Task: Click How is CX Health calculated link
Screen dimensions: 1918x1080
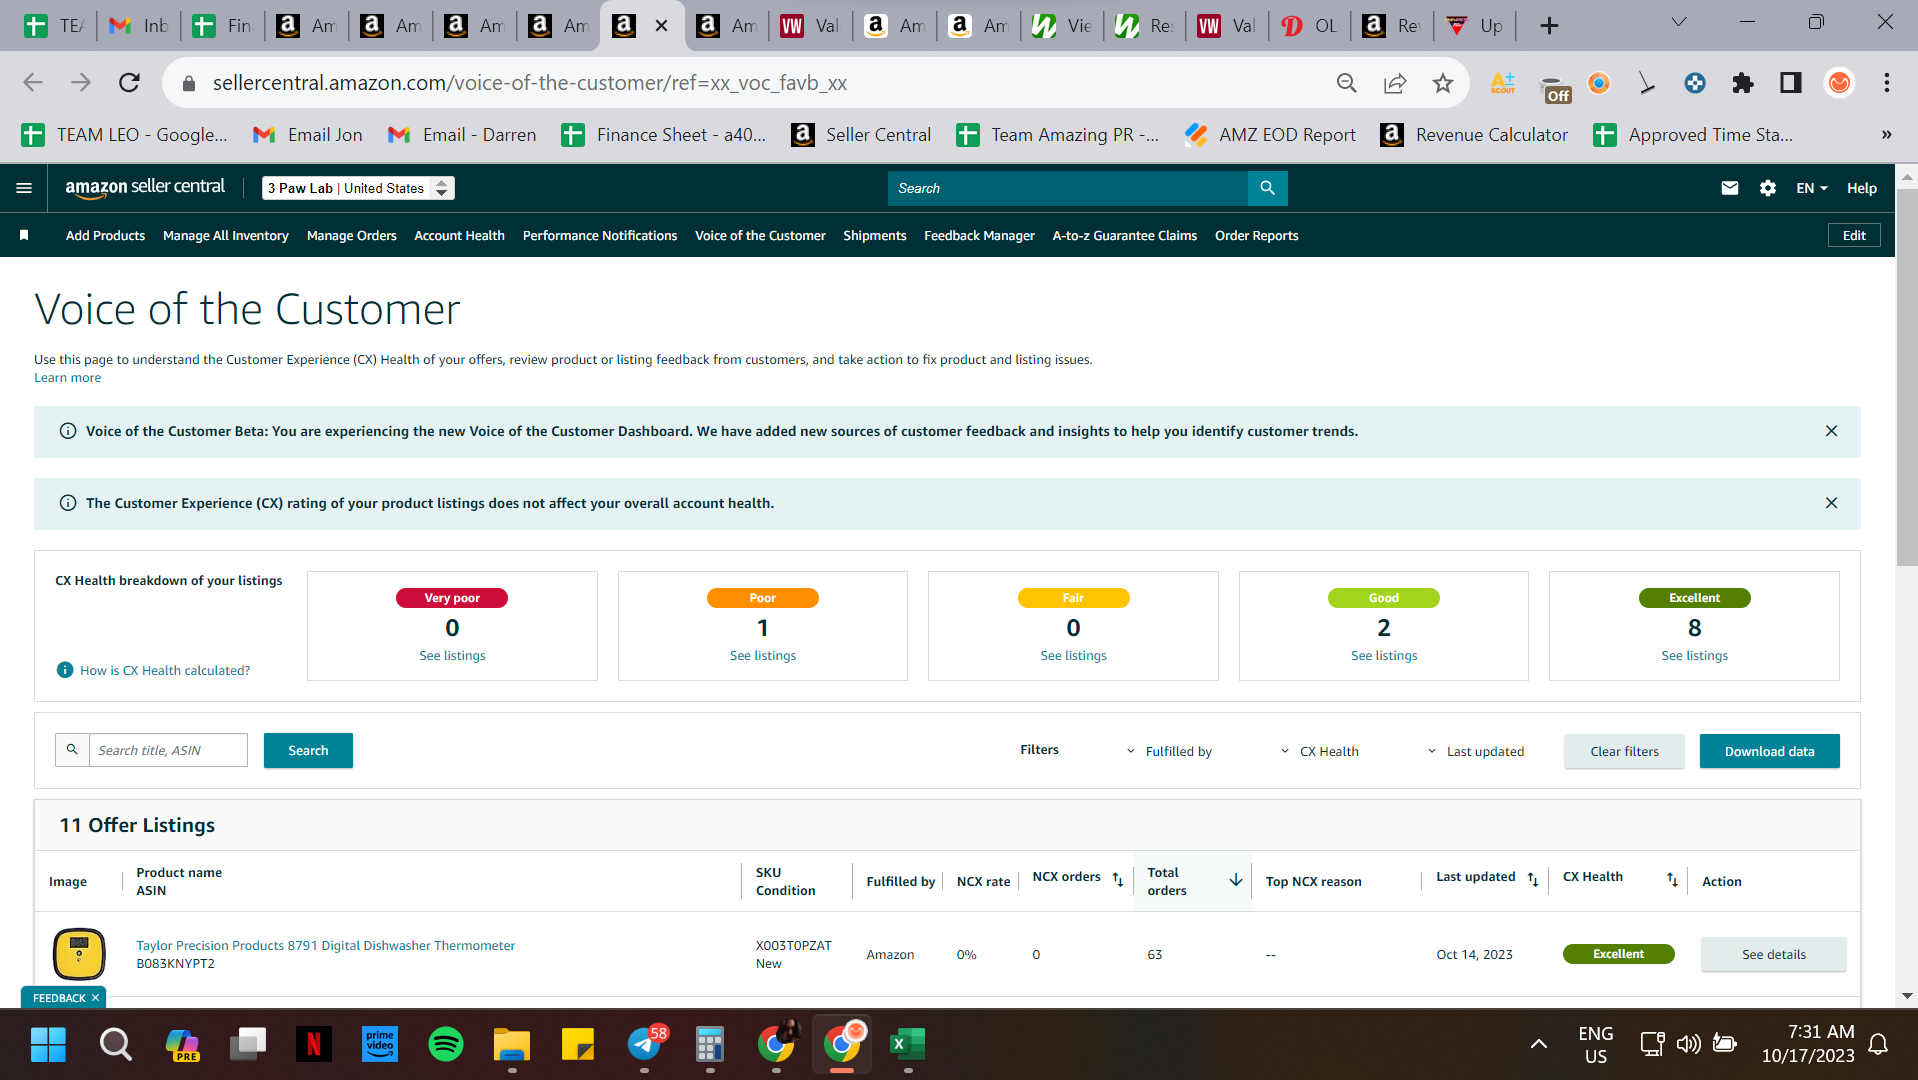Action: click(165, 670)
